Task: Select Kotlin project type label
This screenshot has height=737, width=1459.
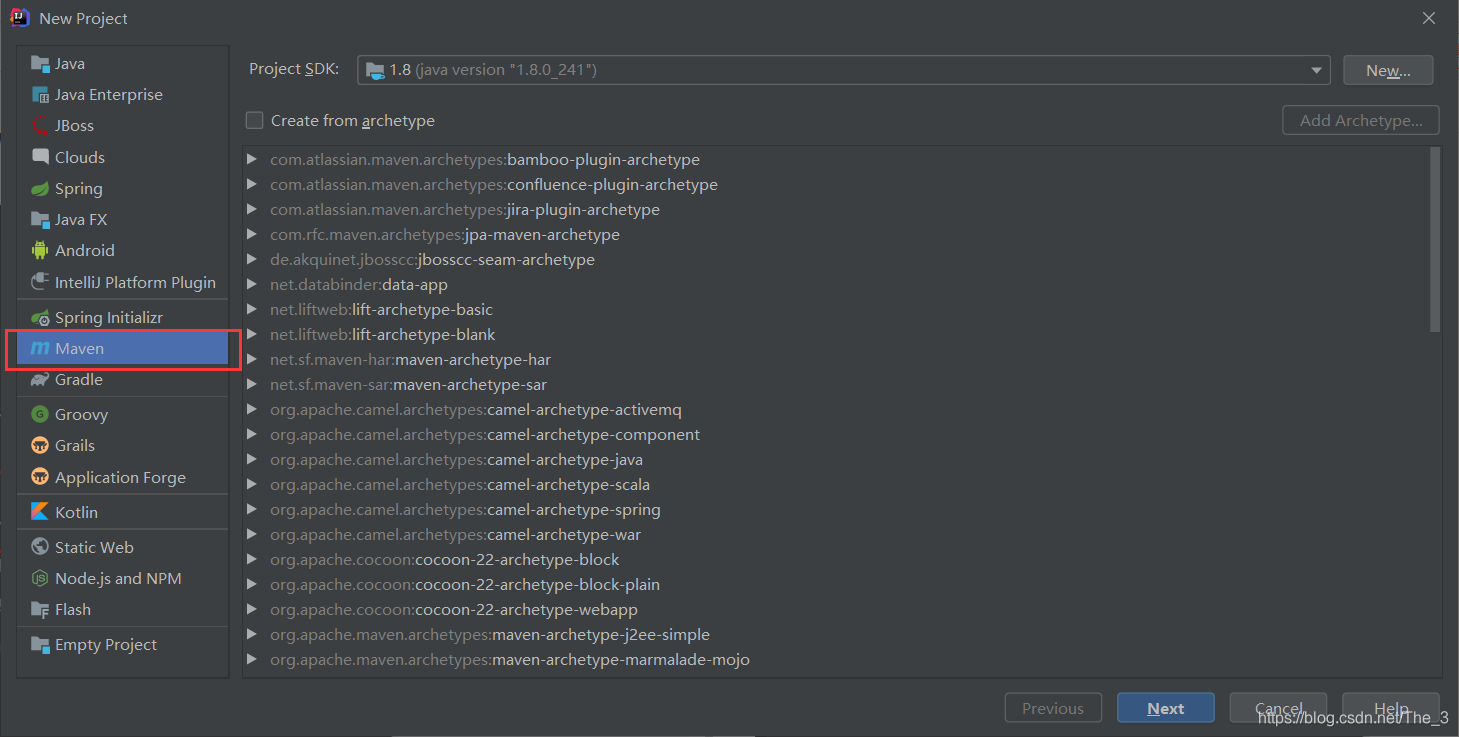Action: (77, 512)
